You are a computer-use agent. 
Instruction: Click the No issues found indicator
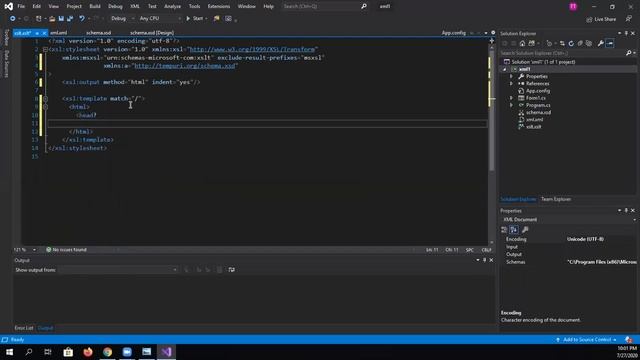tap(66, 250)
